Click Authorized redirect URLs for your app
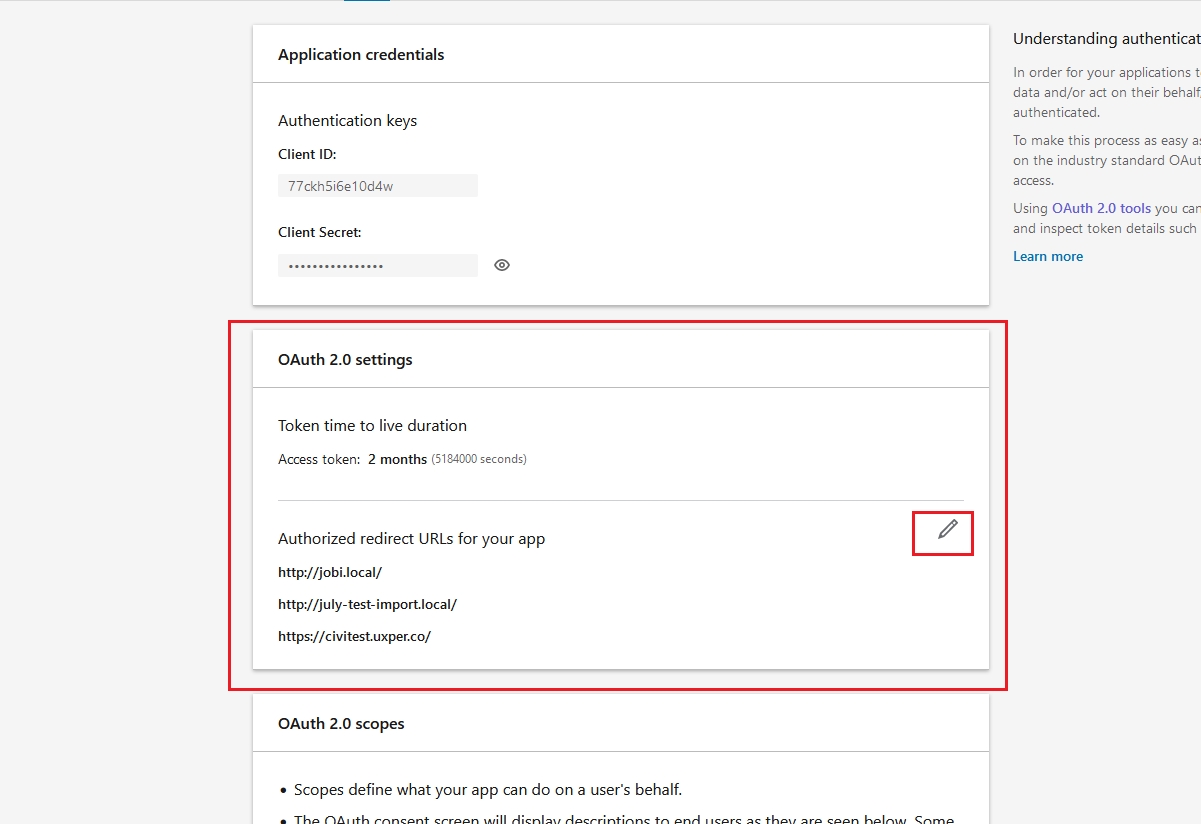The width and height of the screenshot is (1201, 824). tap(411, 538)
